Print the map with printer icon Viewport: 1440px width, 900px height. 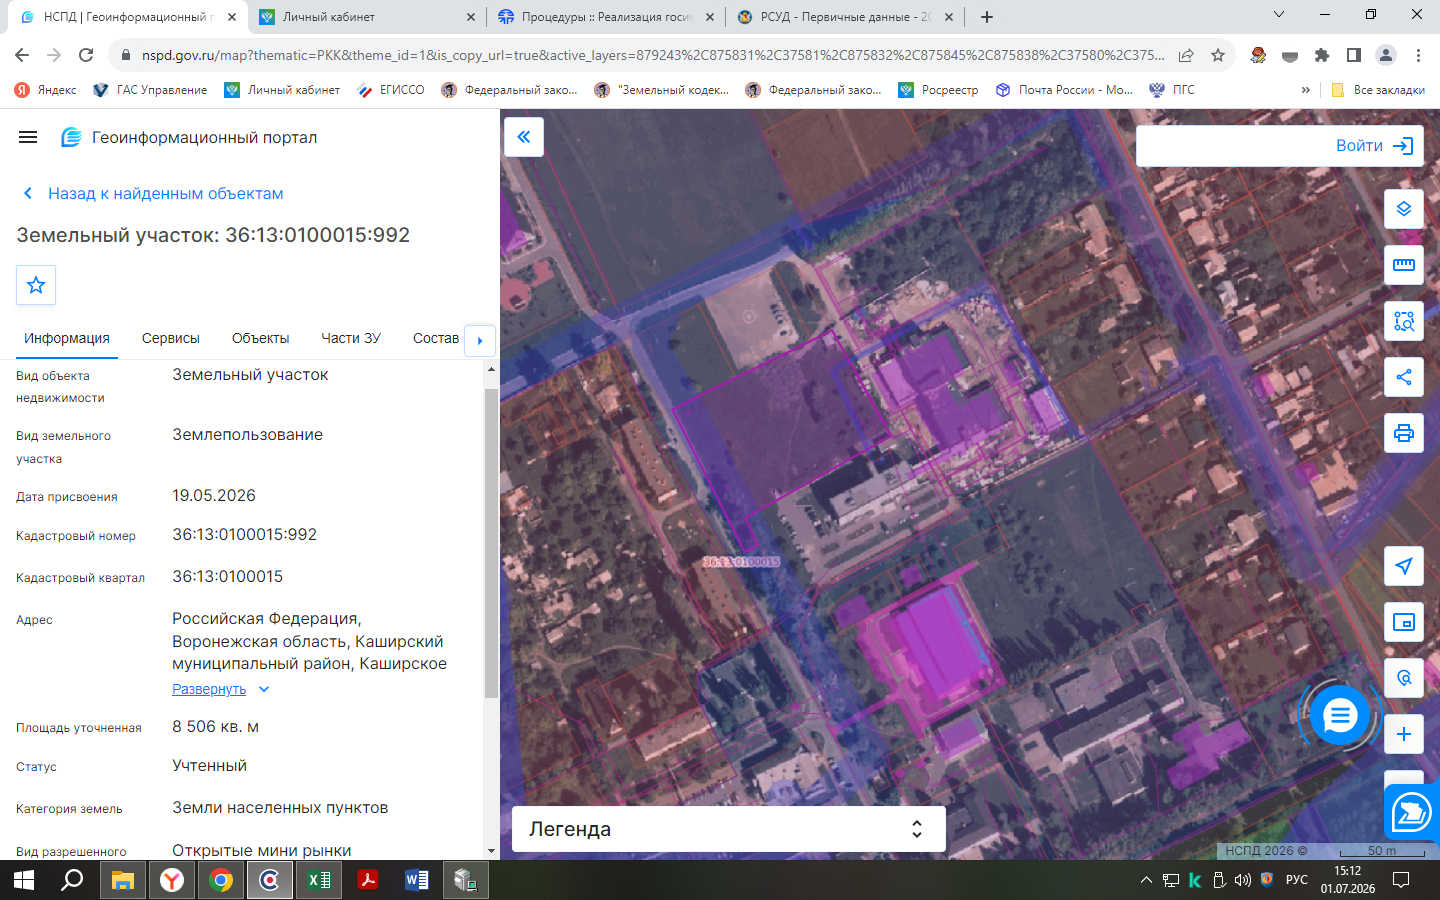coord(1404,433)
